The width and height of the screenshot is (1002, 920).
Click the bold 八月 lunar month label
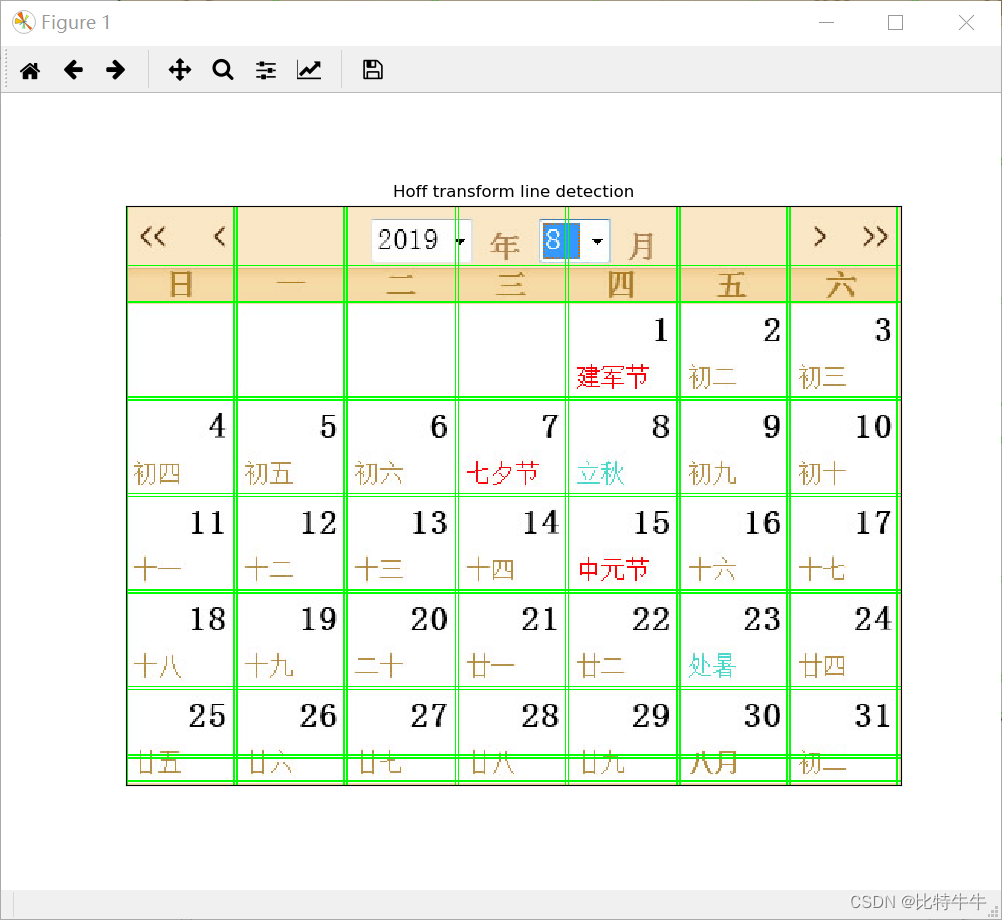[714, 763]
